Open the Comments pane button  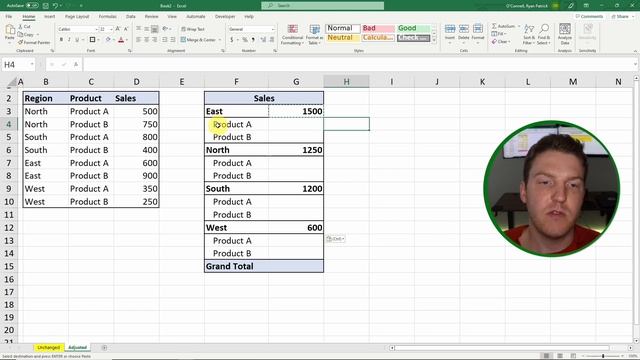pos(589,17)
